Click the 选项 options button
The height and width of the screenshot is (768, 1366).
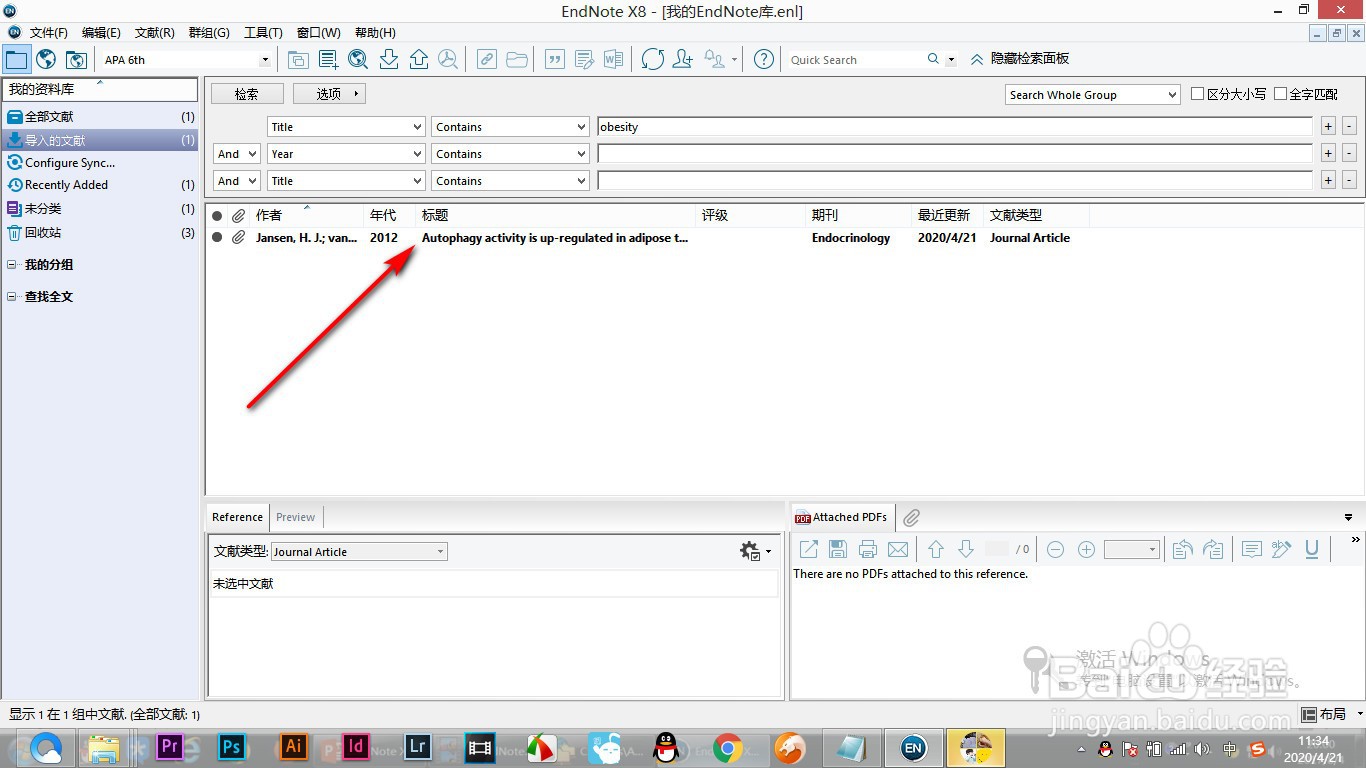click(329, 94)
